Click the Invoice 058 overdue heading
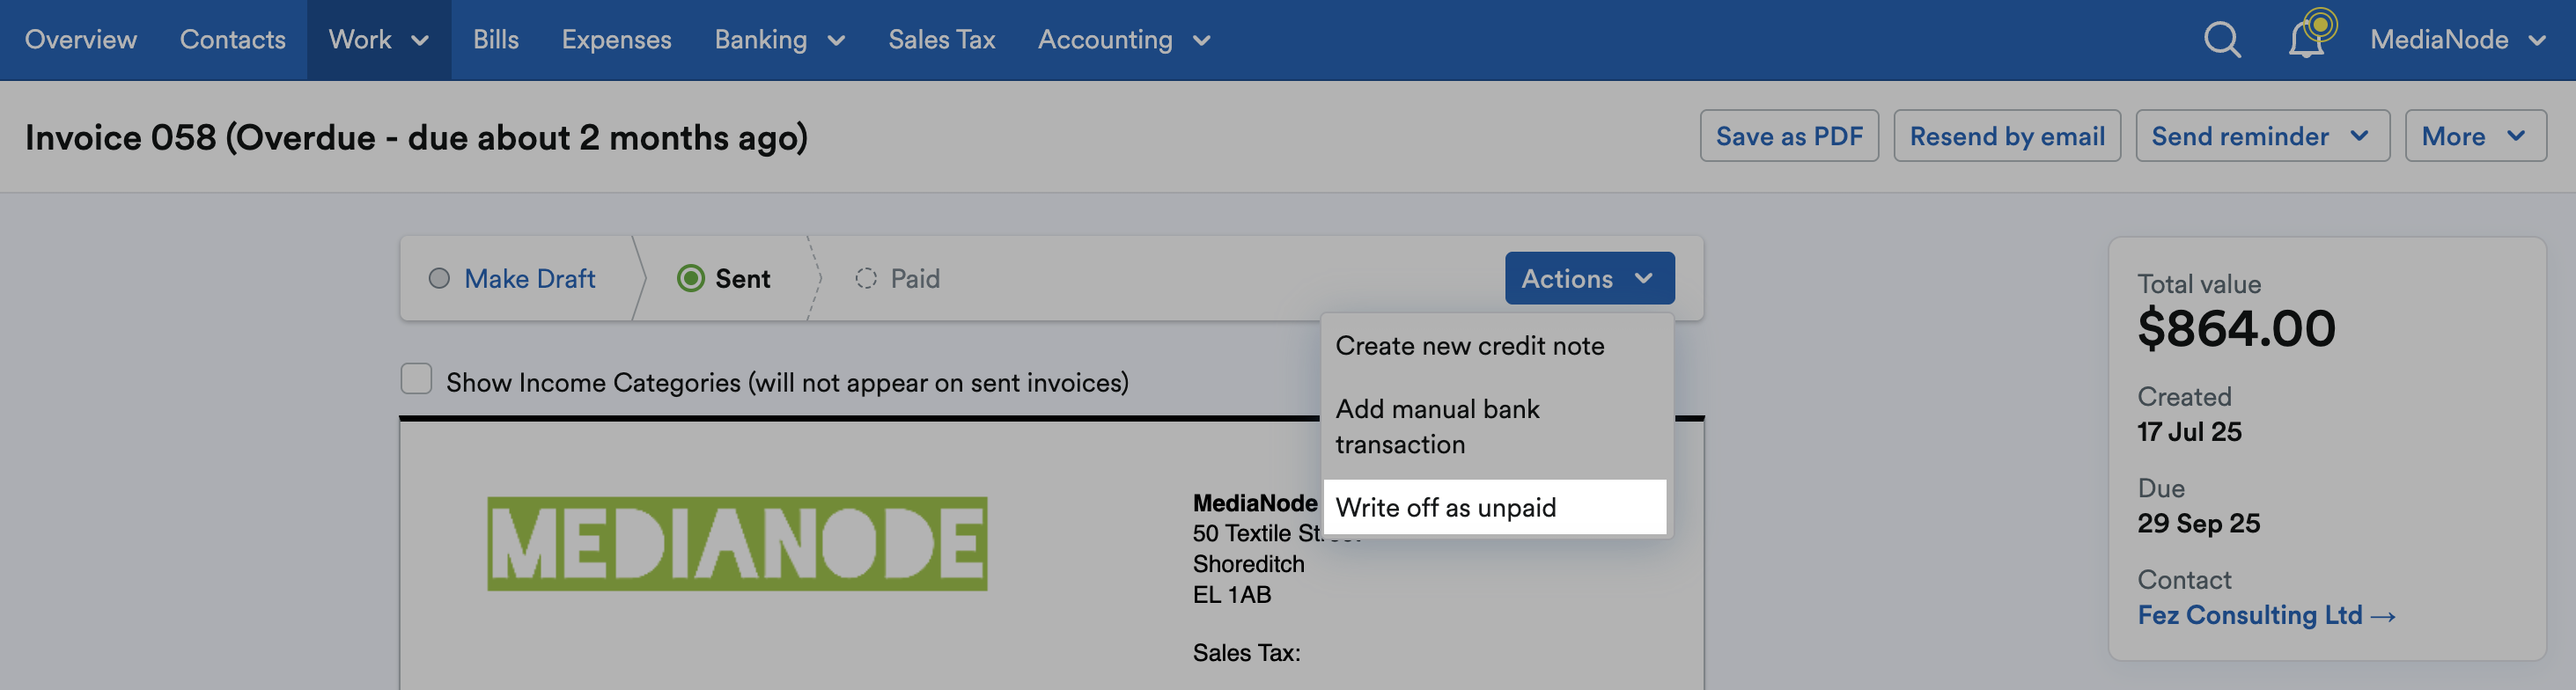This screenshot has width=2576, height=690. (x=416, y=138)
